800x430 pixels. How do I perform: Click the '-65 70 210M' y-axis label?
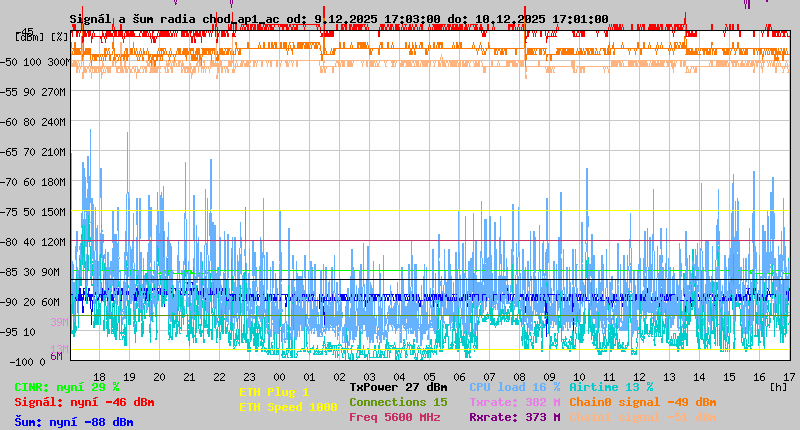click(34, 152)
